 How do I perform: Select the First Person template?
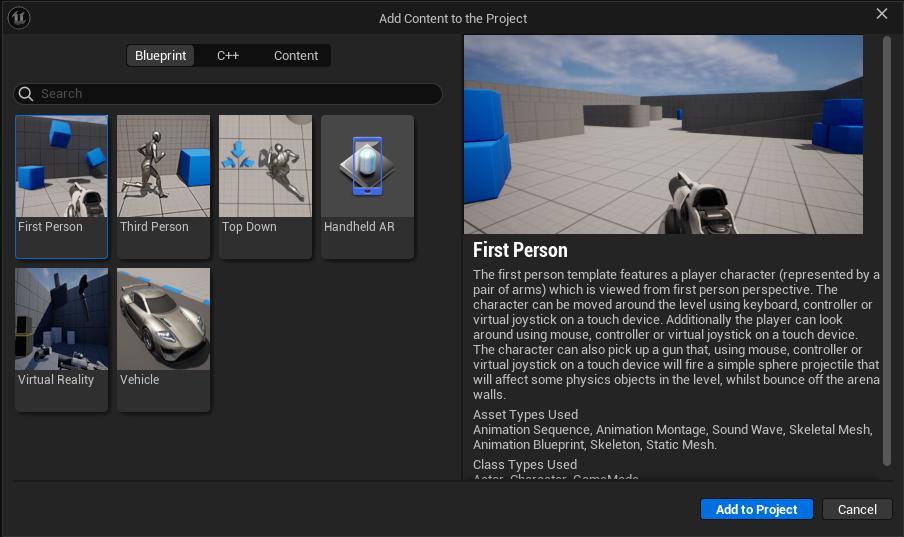62,186
